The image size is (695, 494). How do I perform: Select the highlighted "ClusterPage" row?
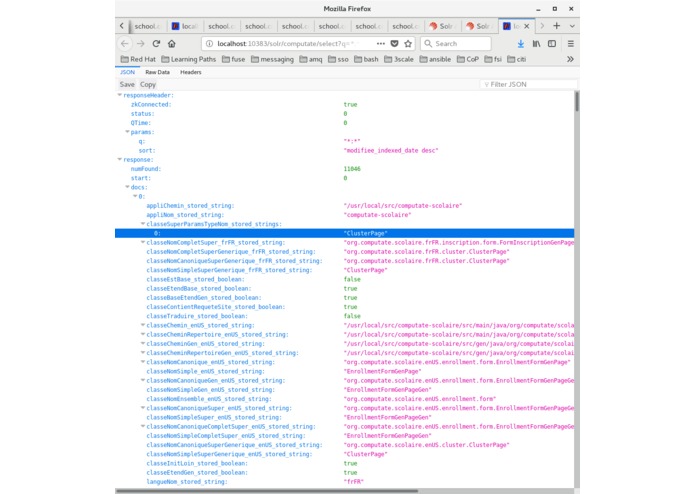344,233
